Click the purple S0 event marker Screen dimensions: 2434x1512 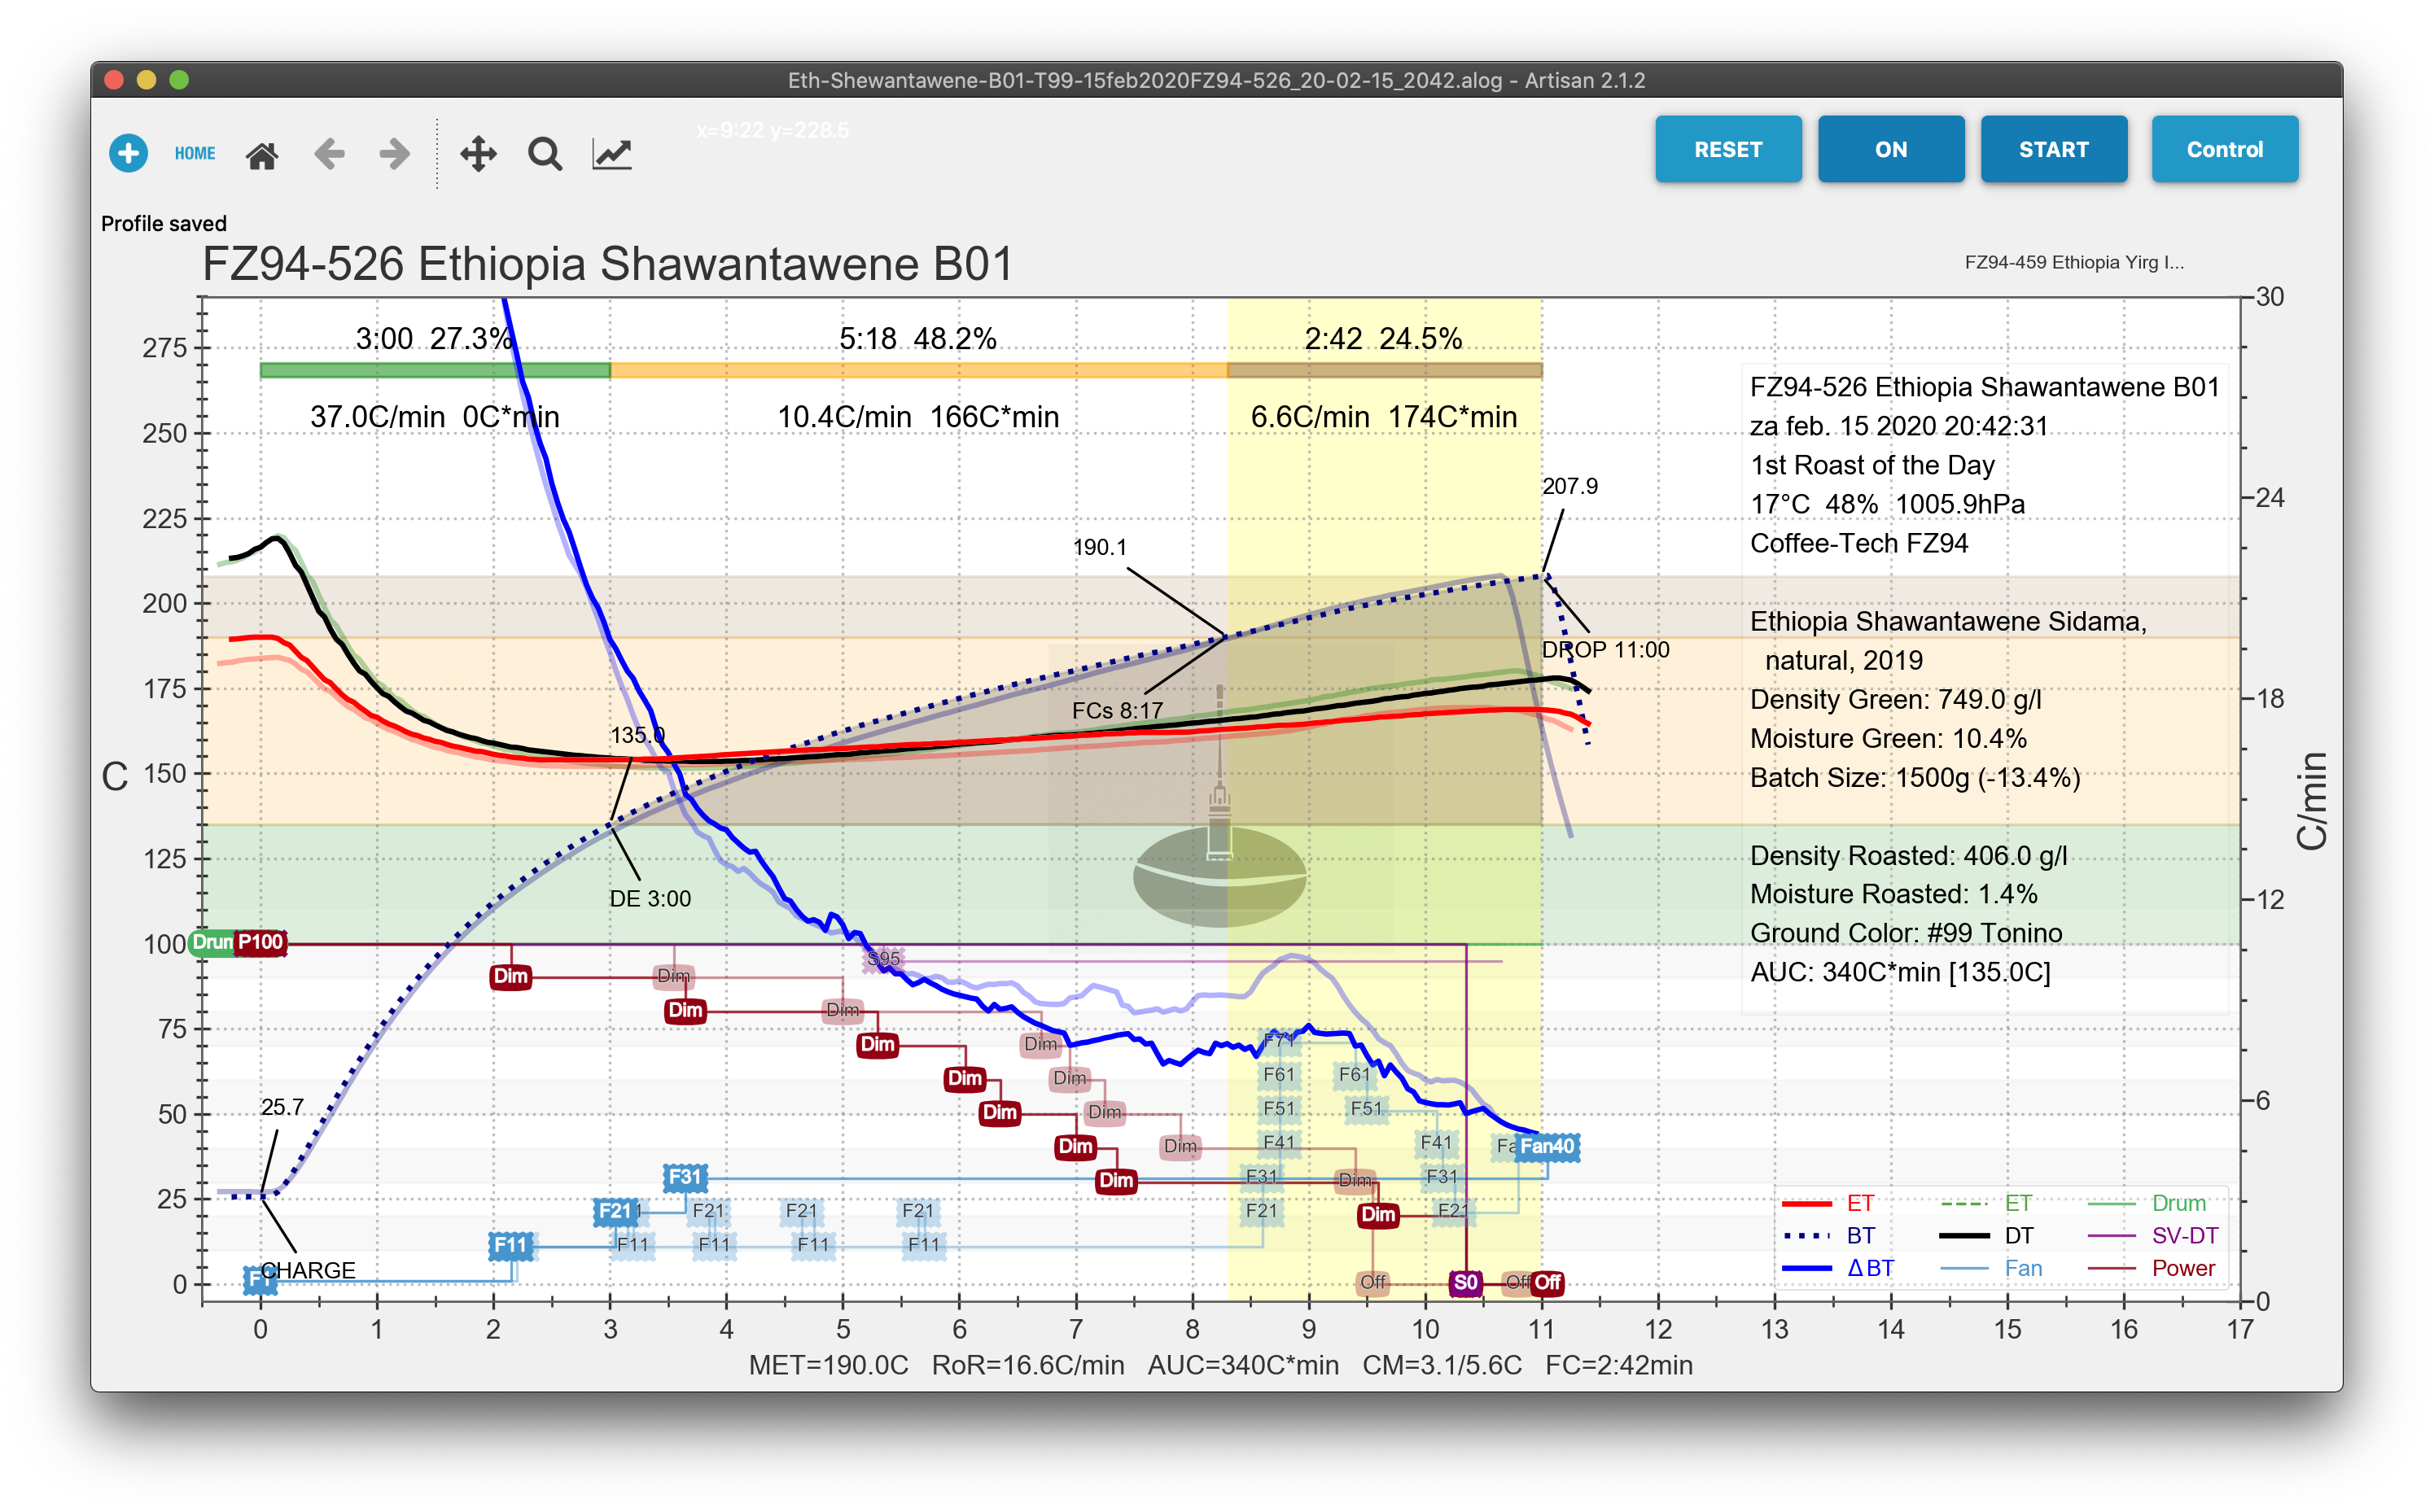pos(1465,1282)
